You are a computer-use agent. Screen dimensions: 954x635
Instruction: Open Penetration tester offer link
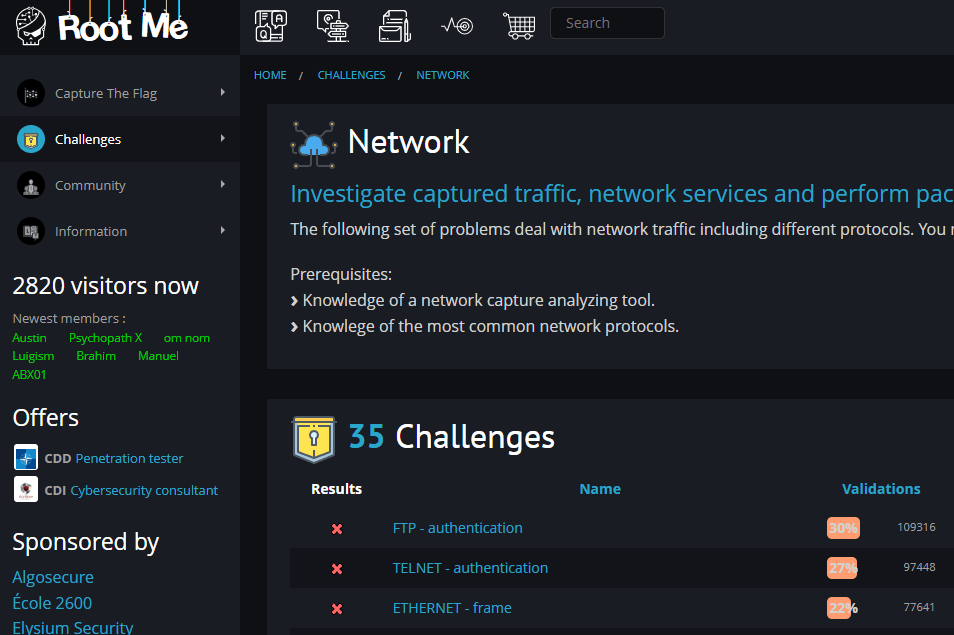click(129, 458)
